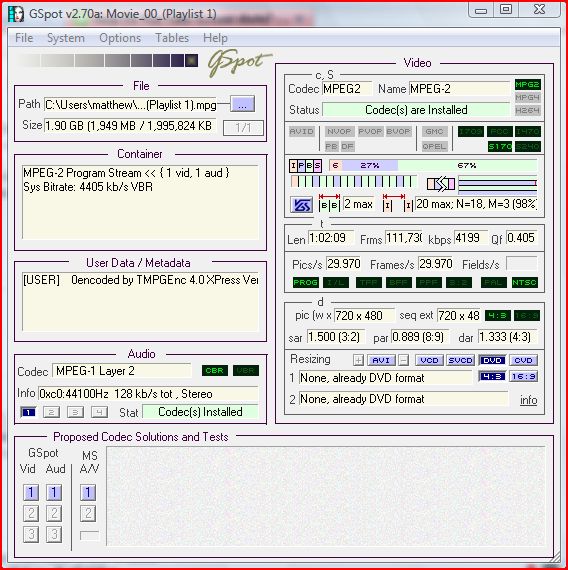Open the Options menu
The image size is (568, 570).
120,38
